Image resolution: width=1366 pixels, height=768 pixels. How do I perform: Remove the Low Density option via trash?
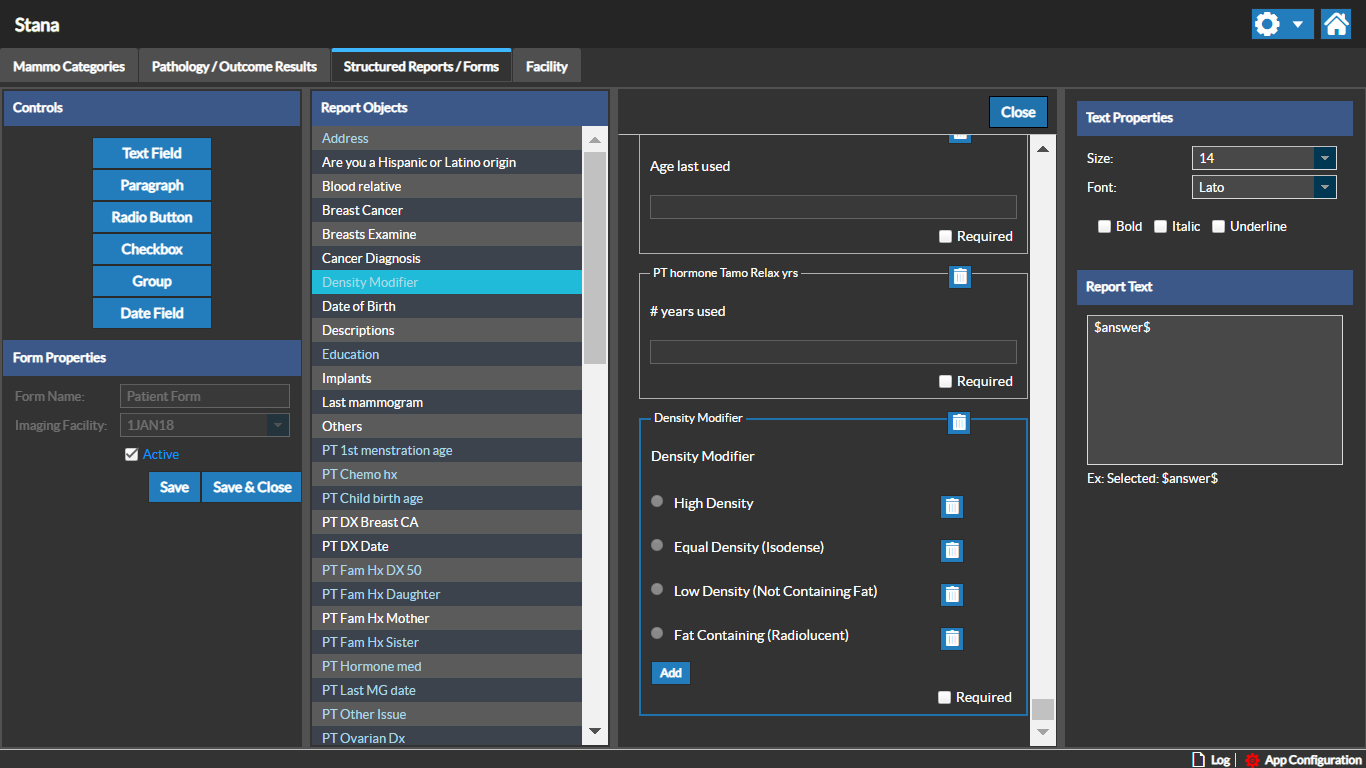pos(952,595)
